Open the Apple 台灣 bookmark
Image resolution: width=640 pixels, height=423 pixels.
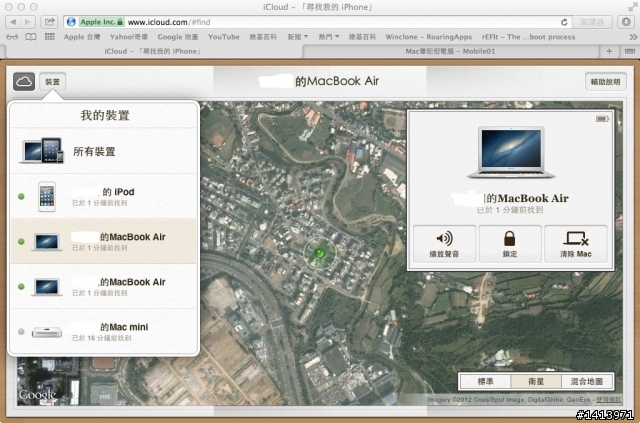coord(82,37)
